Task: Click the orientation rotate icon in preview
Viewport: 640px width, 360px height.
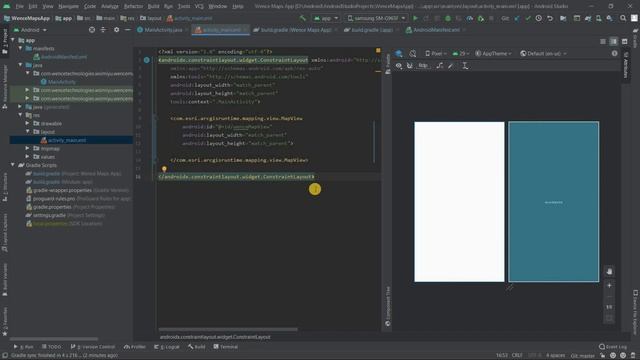Action: (x=413, y=53)
